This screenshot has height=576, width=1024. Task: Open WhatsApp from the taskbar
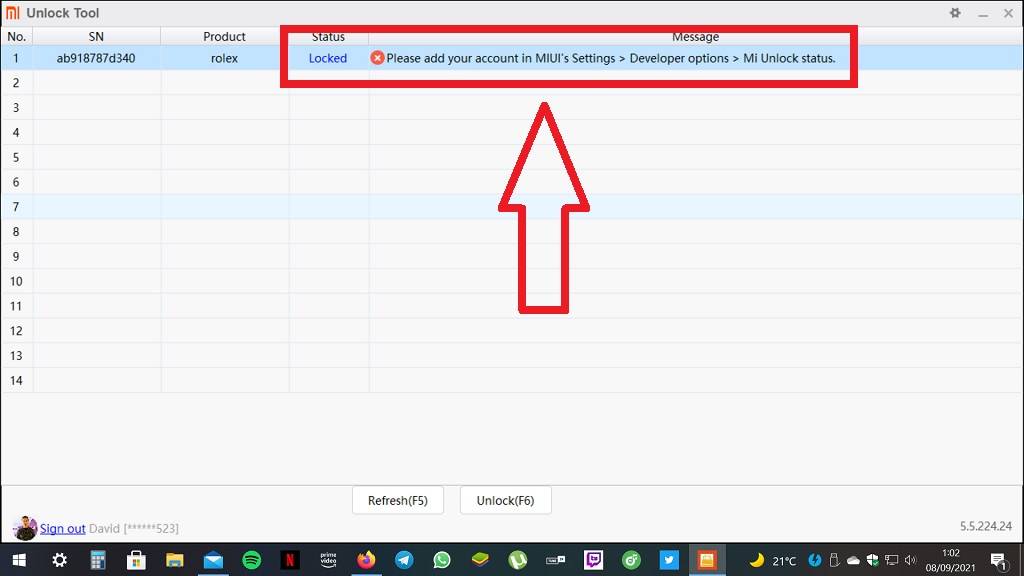(x=442, y=560)
